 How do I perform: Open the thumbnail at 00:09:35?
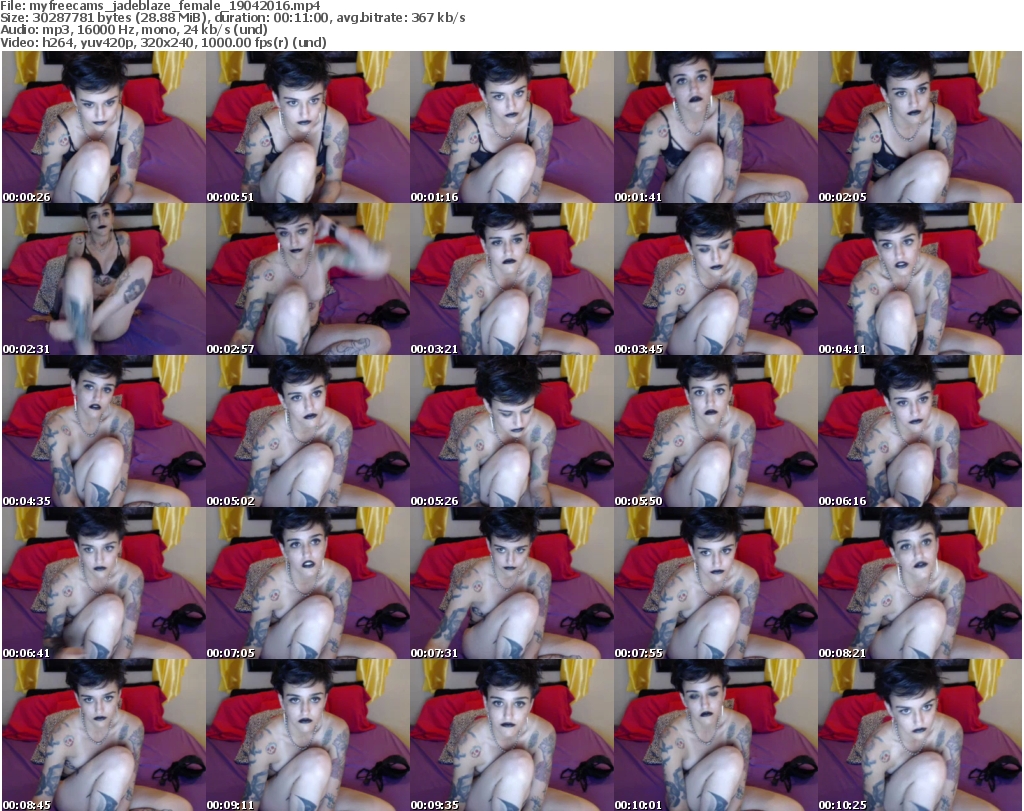[x=511, y=735]
